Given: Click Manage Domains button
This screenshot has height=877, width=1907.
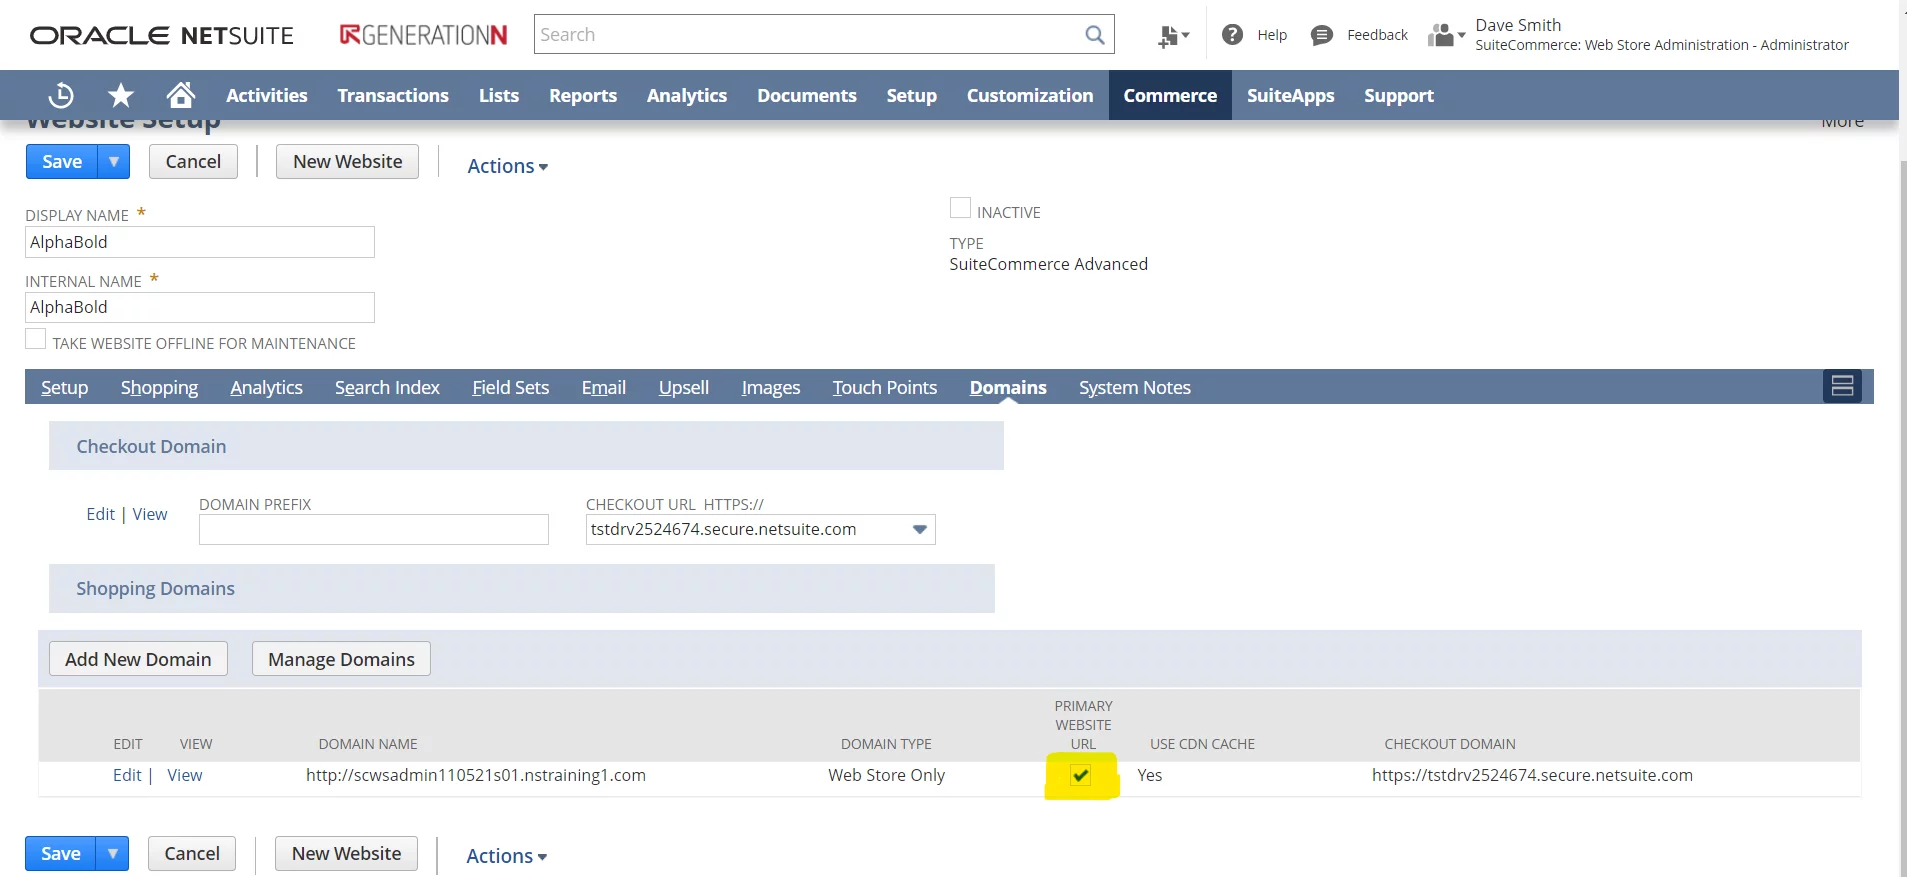Looking at the screenshot, I should (x=341, y=659).
